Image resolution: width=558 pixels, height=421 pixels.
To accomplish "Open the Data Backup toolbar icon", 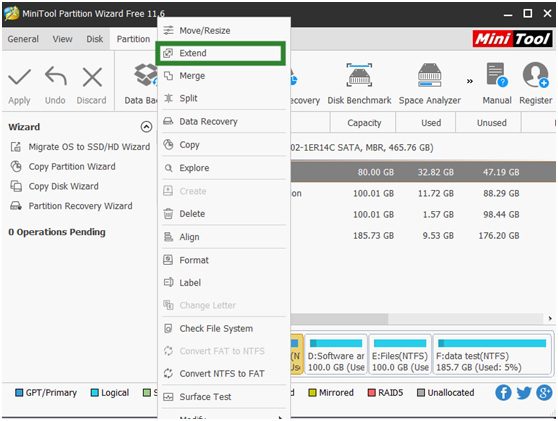I will tap(145, 75).
